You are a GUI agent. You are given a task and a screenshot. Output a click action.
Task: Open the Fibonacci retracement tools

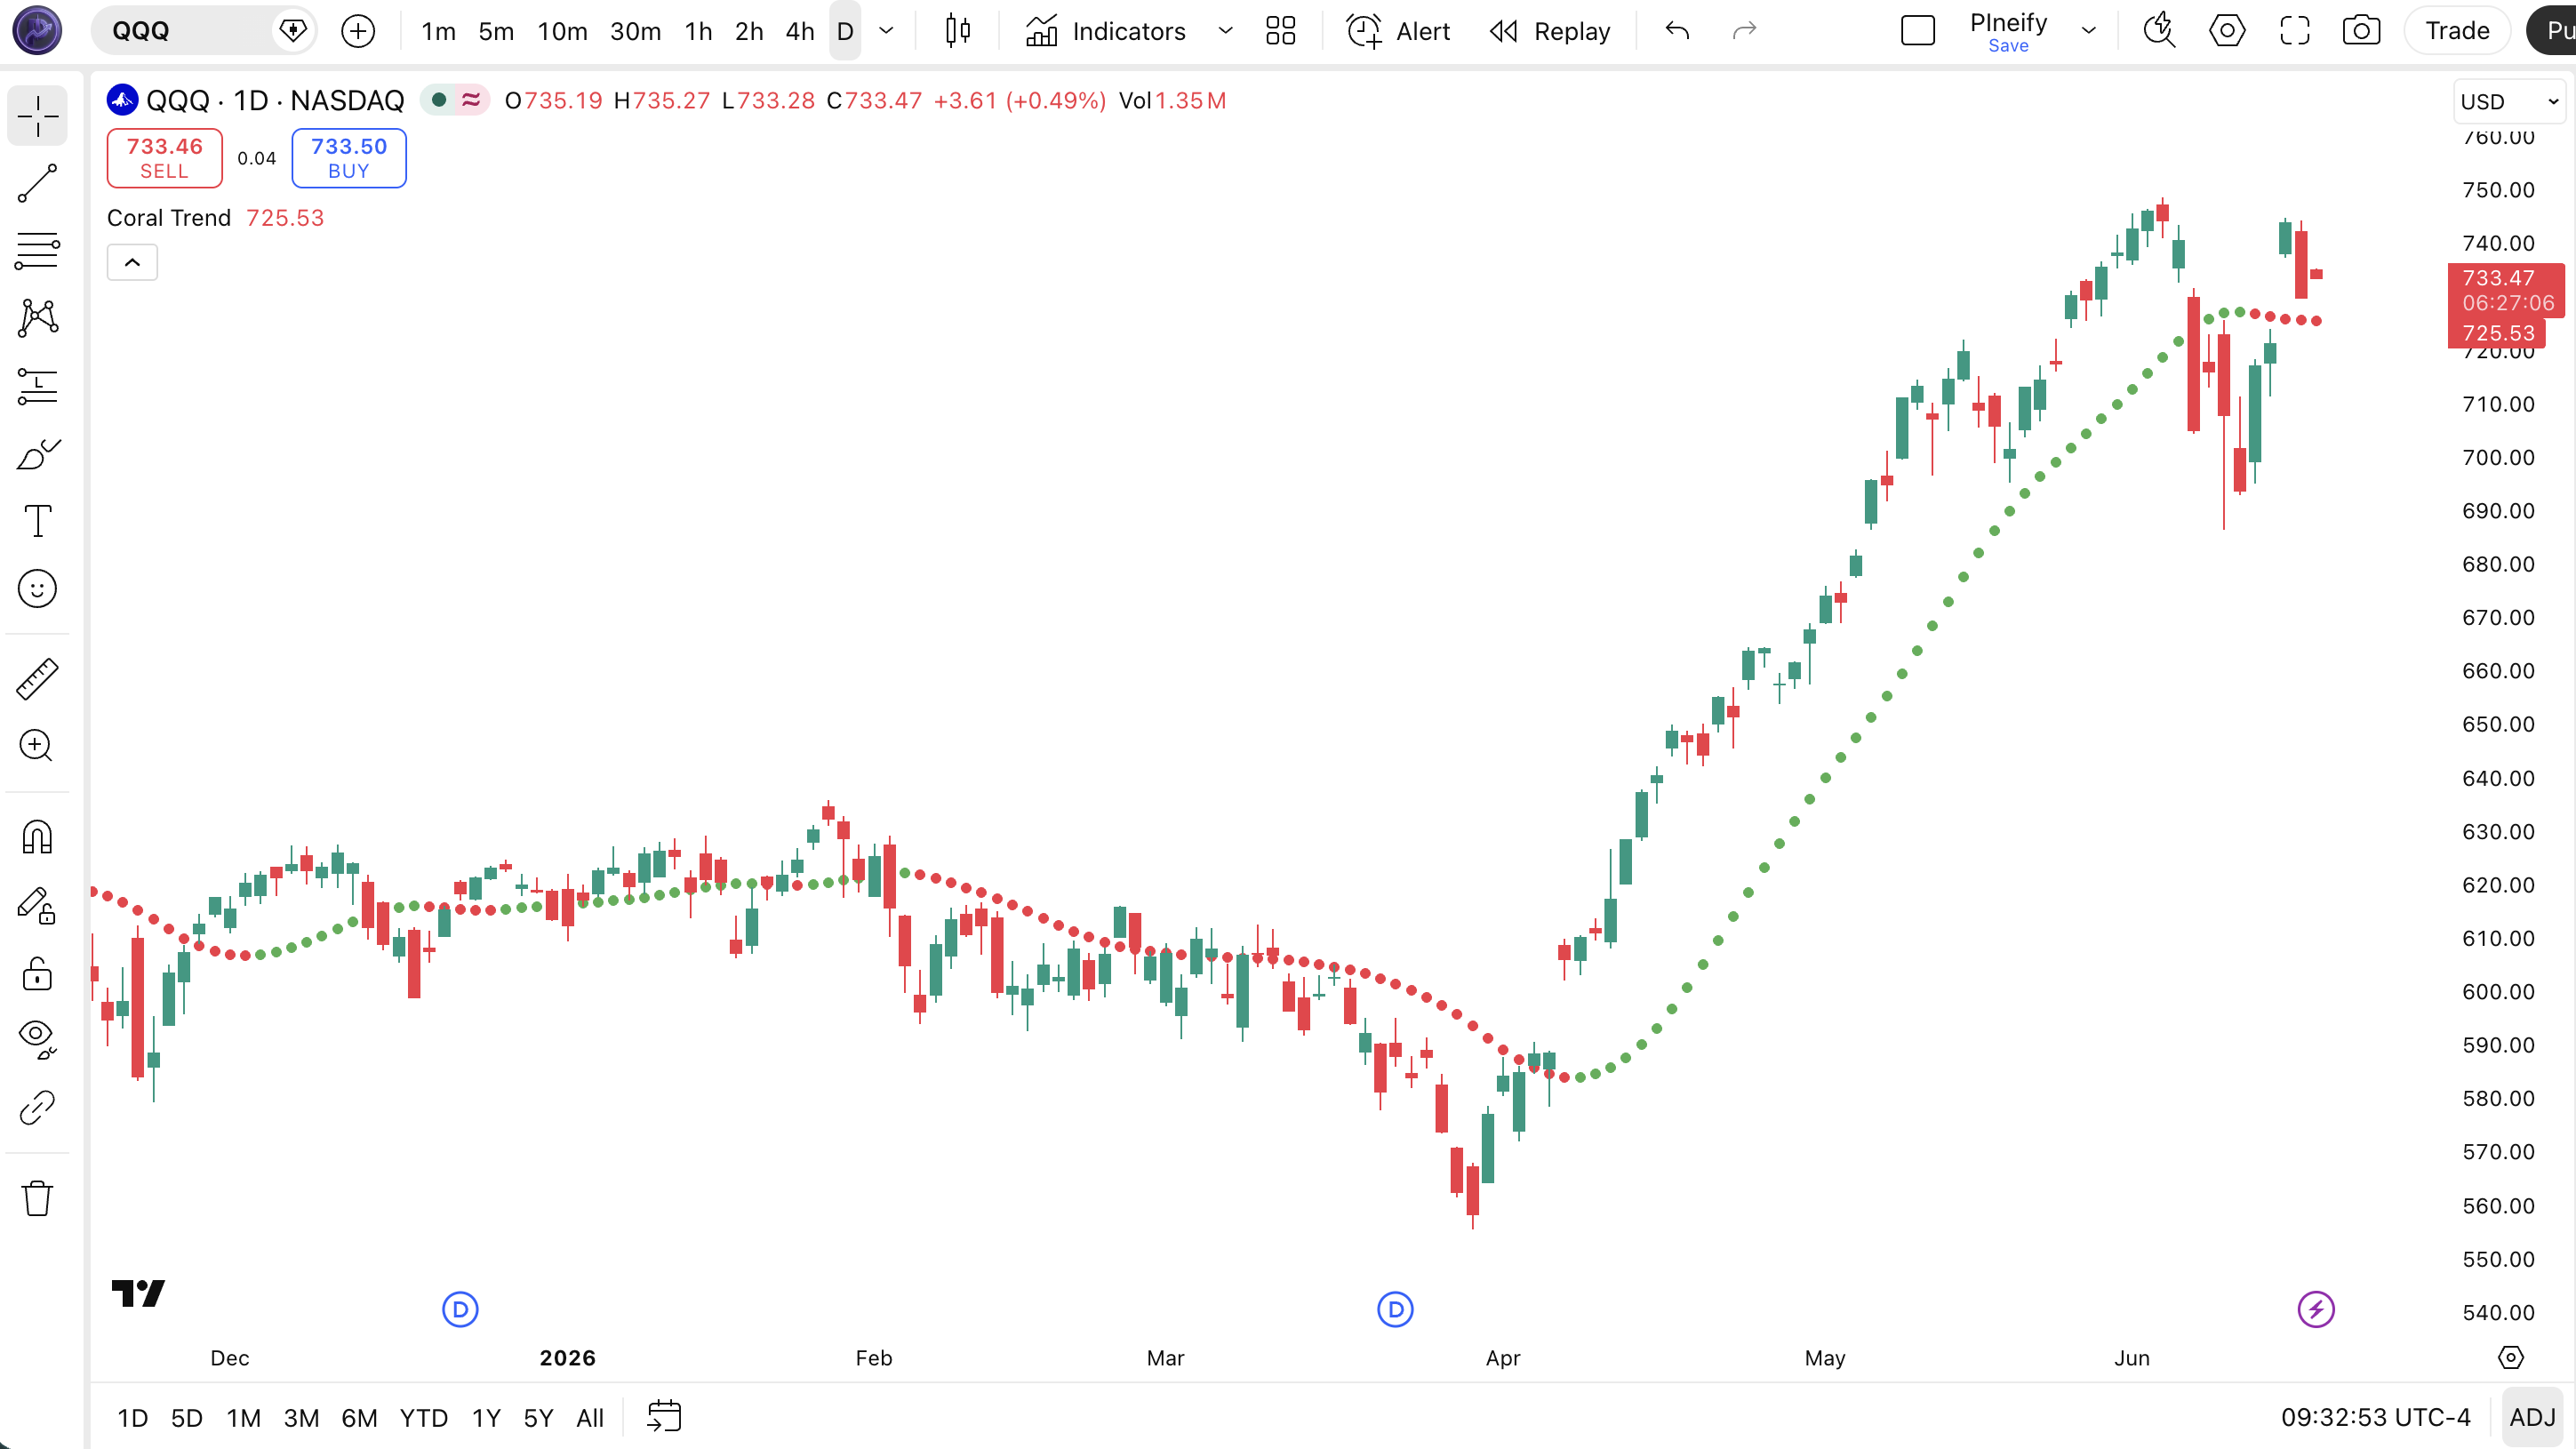[x=37, y=251]
